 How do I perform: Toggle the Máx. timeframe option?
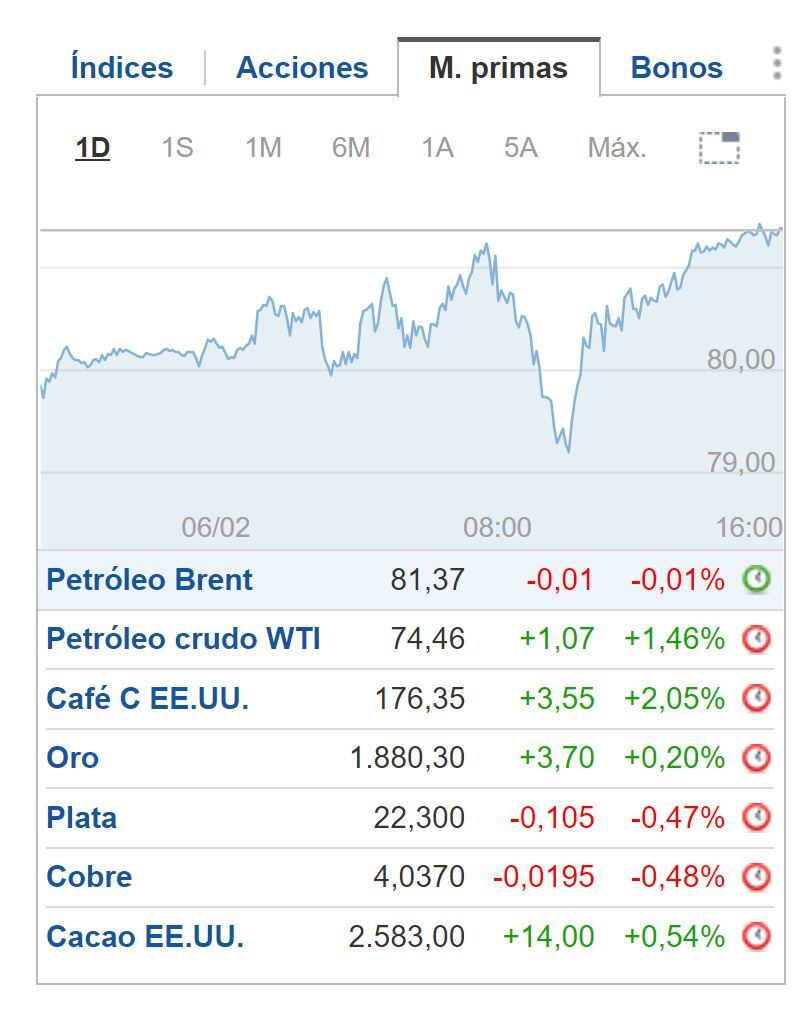click(617, 147)
